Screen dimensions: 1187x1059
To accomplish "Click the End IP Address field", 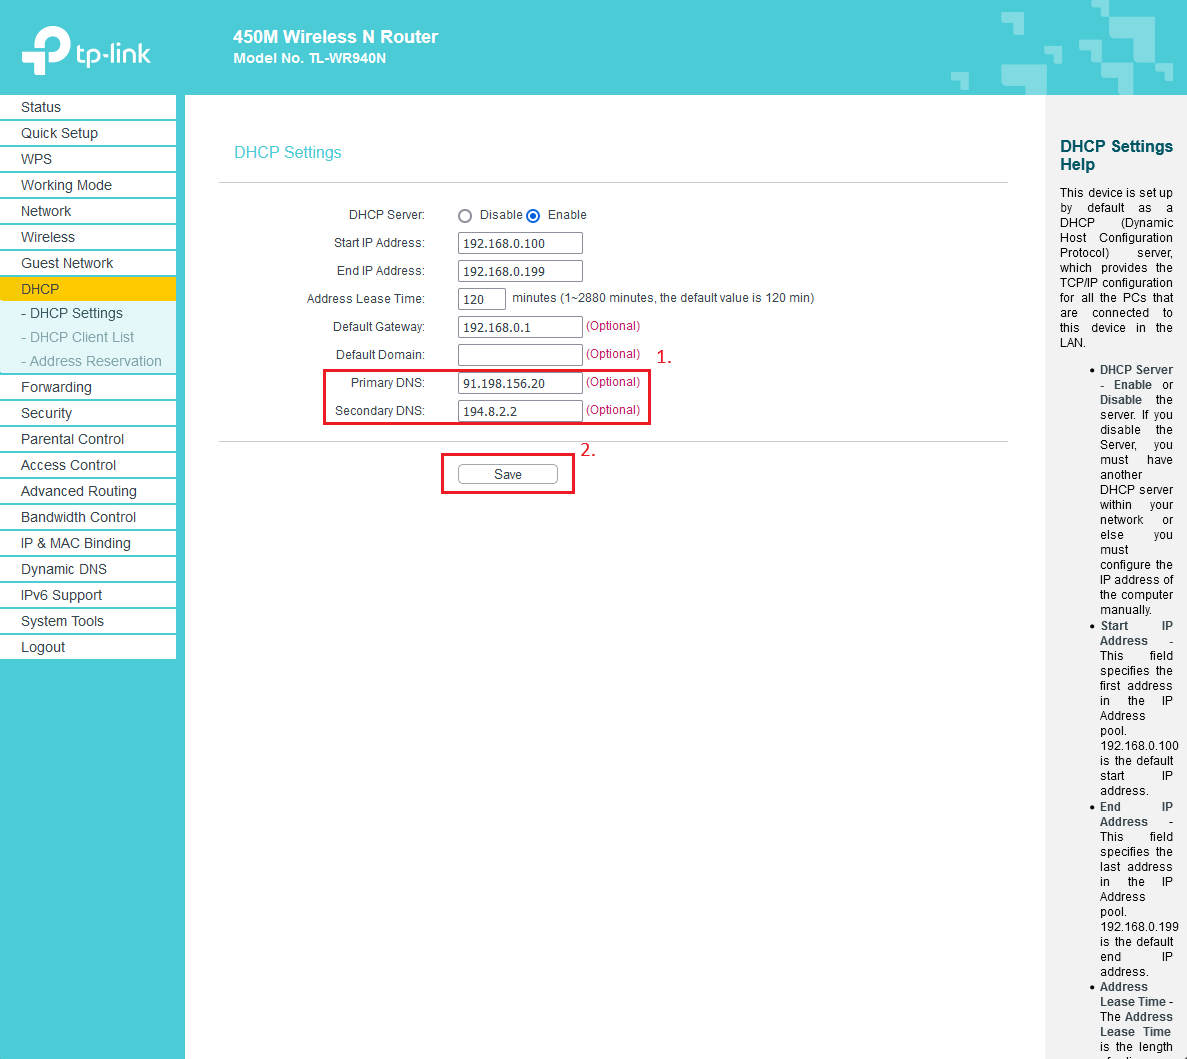I will click(x=520, y=271).
